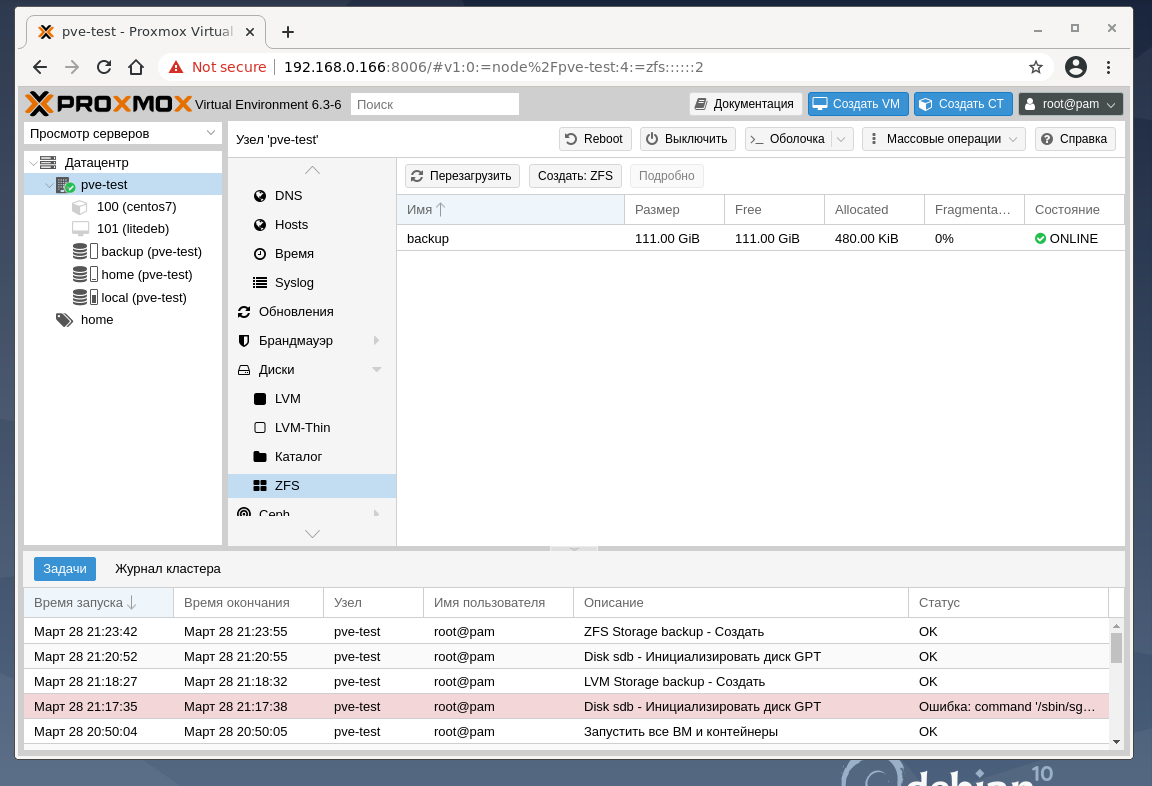Click the DNS globe icon in node menu
Image resolution: width=1152 pixels, height=786 pixels.
(x=260, y=196)
